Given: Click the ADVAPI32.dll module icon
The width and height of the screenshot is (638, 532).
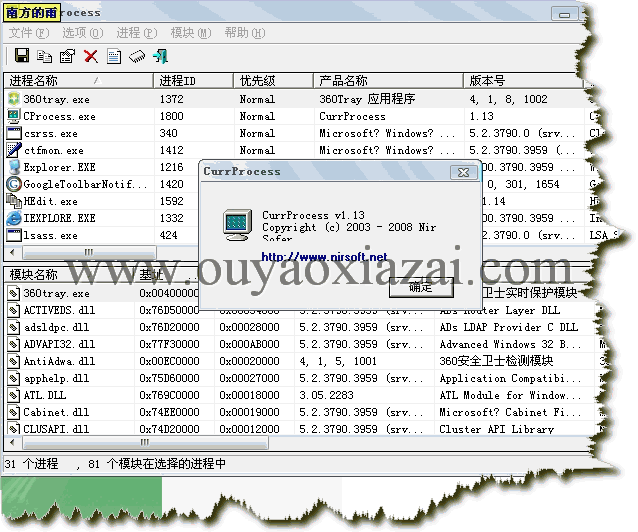Looking at the screenshot, I should tap(14, 344).
